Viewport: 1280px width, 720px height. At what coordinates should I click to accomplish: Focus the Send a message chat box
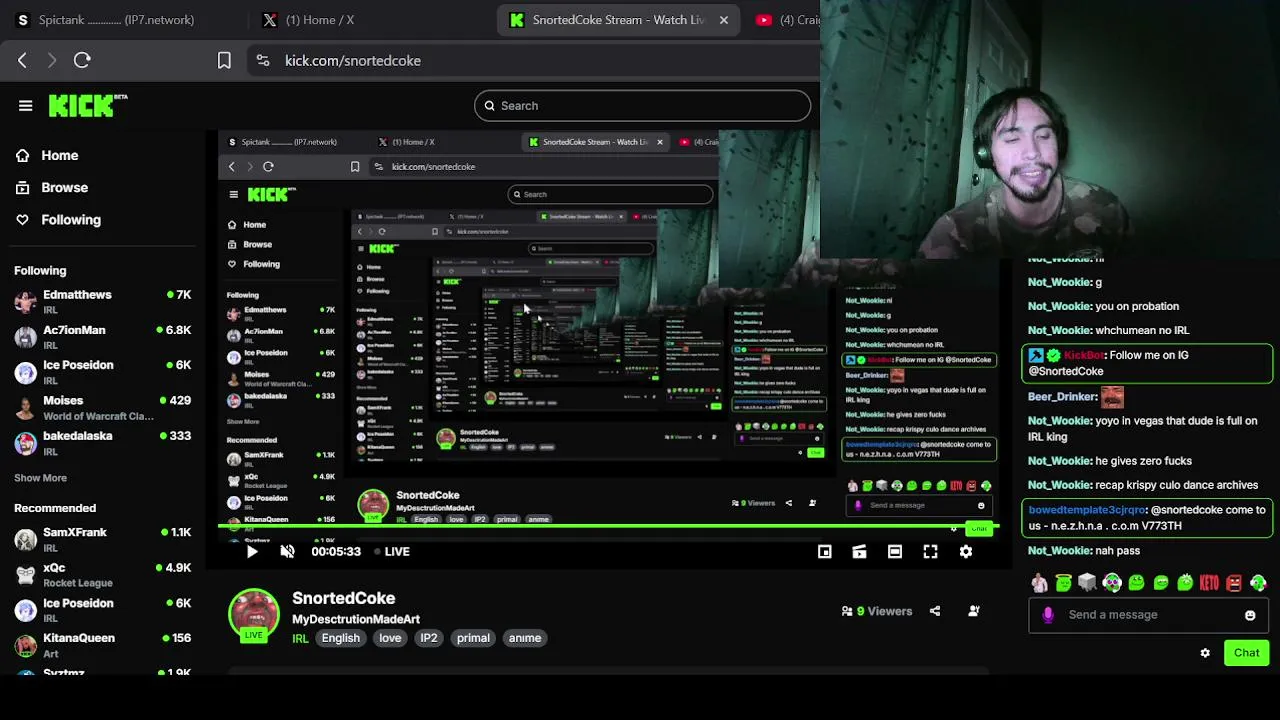coord(1148,615)
